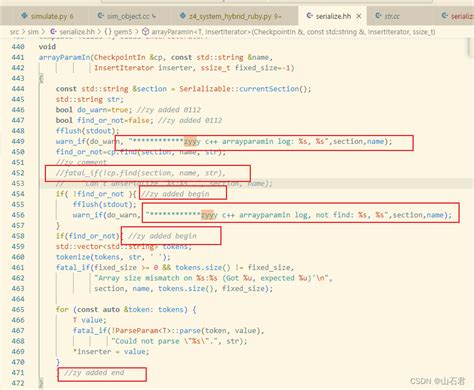474x390 pixels.
Task: Click 'fflush(stdout);' on line 448
Action: (87, 131)
